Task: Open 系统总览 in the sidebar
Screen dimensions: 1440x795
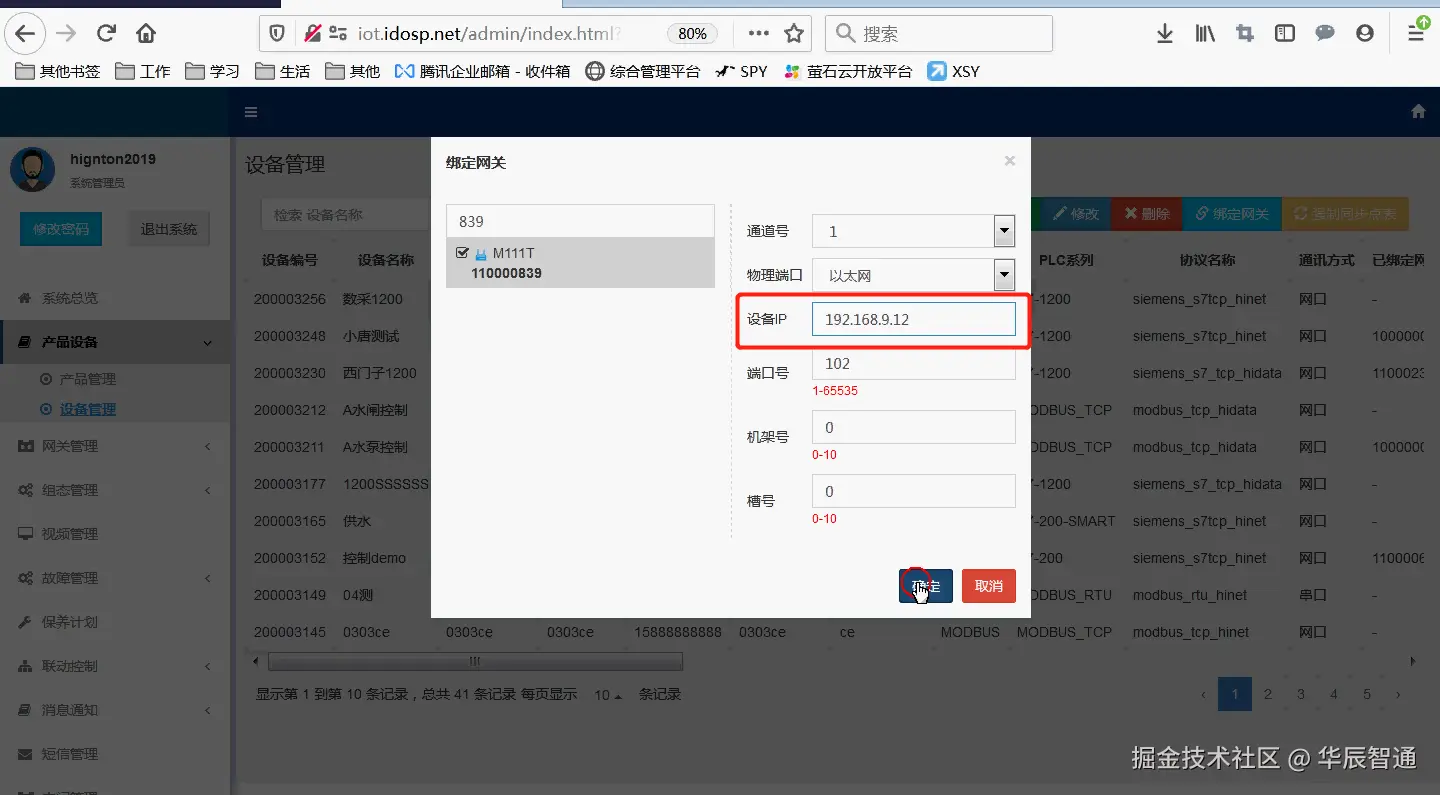Action: pos(115,298)
